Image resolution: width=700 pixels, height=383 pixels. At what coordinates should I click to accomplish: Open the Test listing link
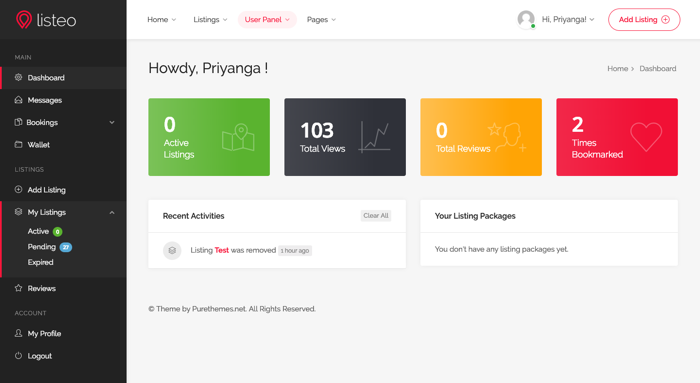tap(221, 250)
